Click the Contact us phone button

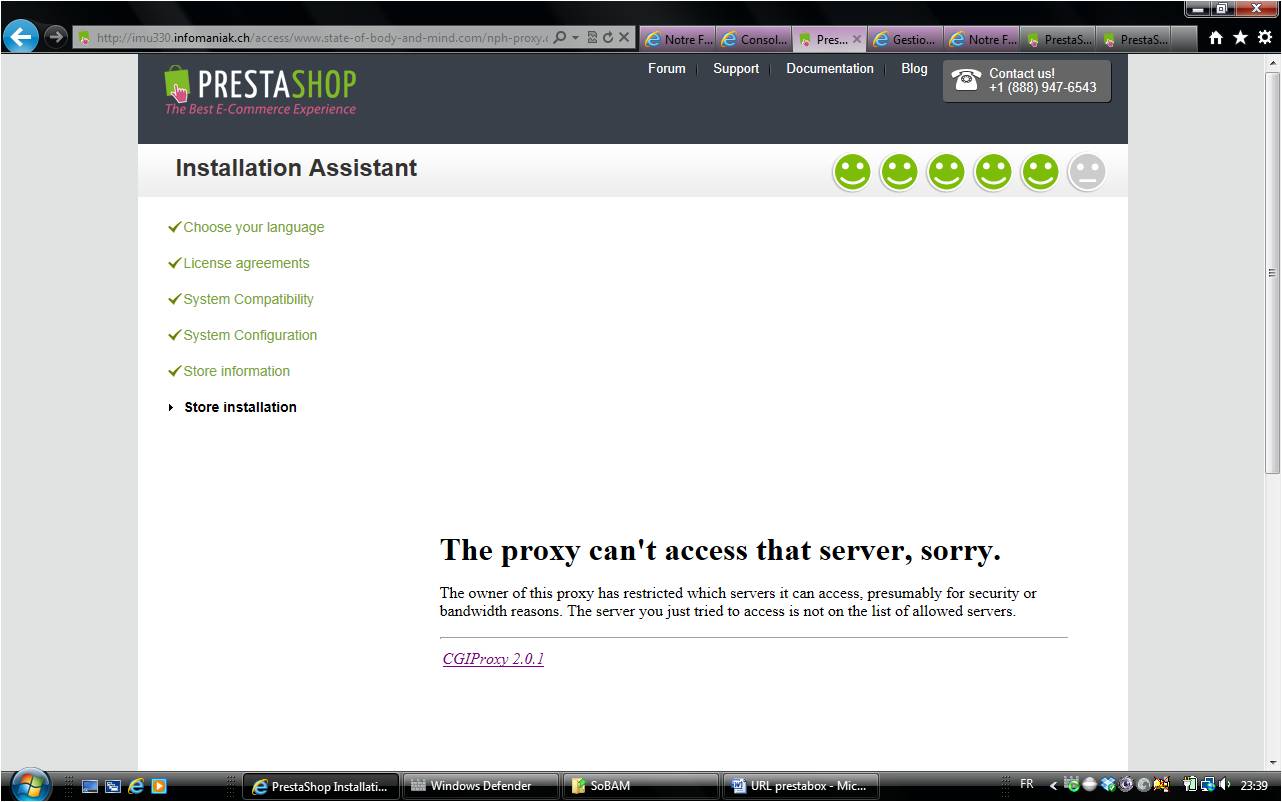[x=1027, y=80]
